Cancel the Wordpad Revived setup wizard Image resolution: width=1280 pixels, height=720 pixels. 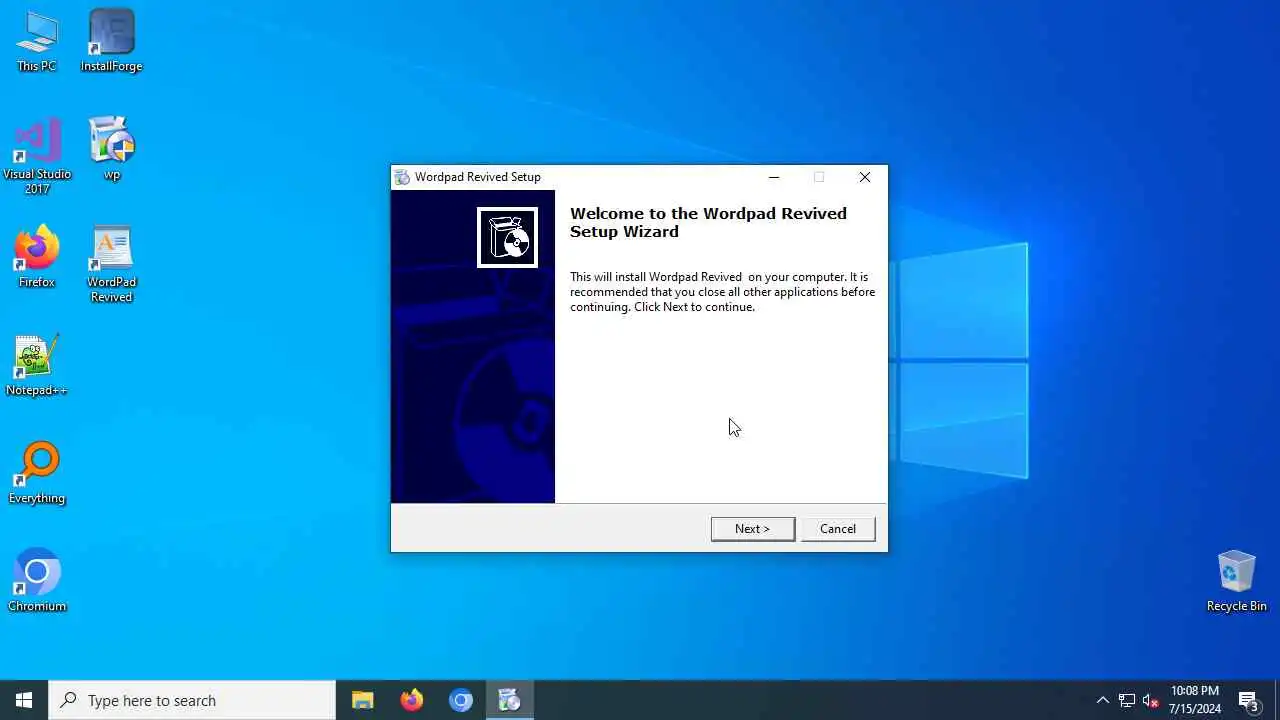tap(838, 529)
